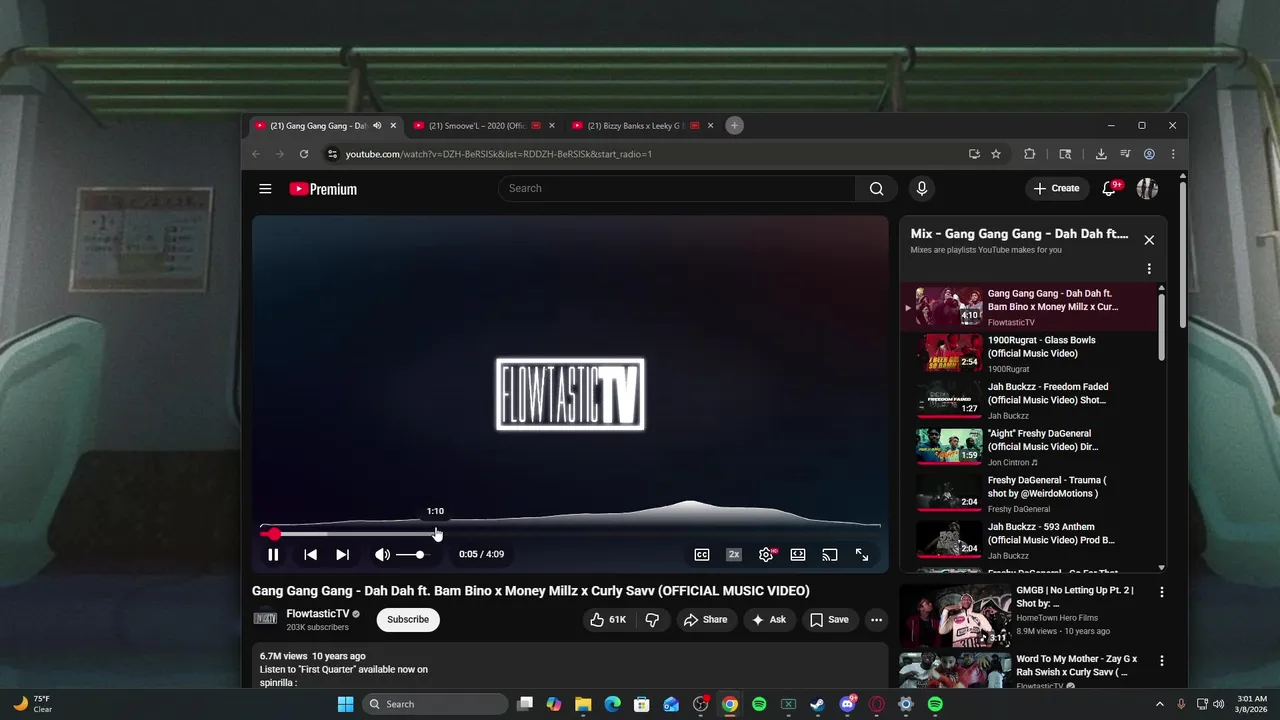The height and width of the screenshot is (720, 1280).
Task: Play Jah Buckzz - 593 Anthem from Mix
Action: (1027, 541)
